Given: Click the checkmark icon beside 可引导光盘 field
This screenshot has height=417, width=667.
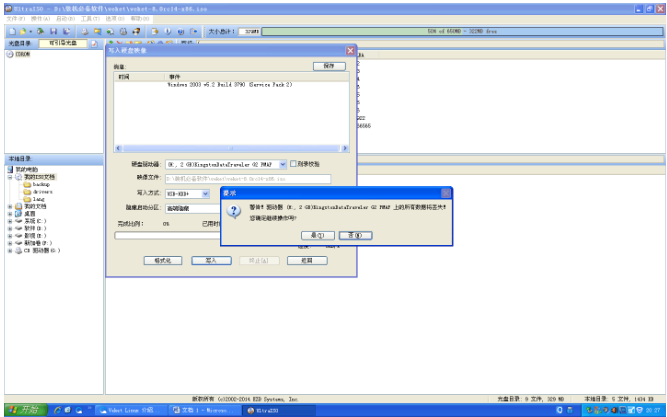Looking at the screenshot, I should point(94,44).
